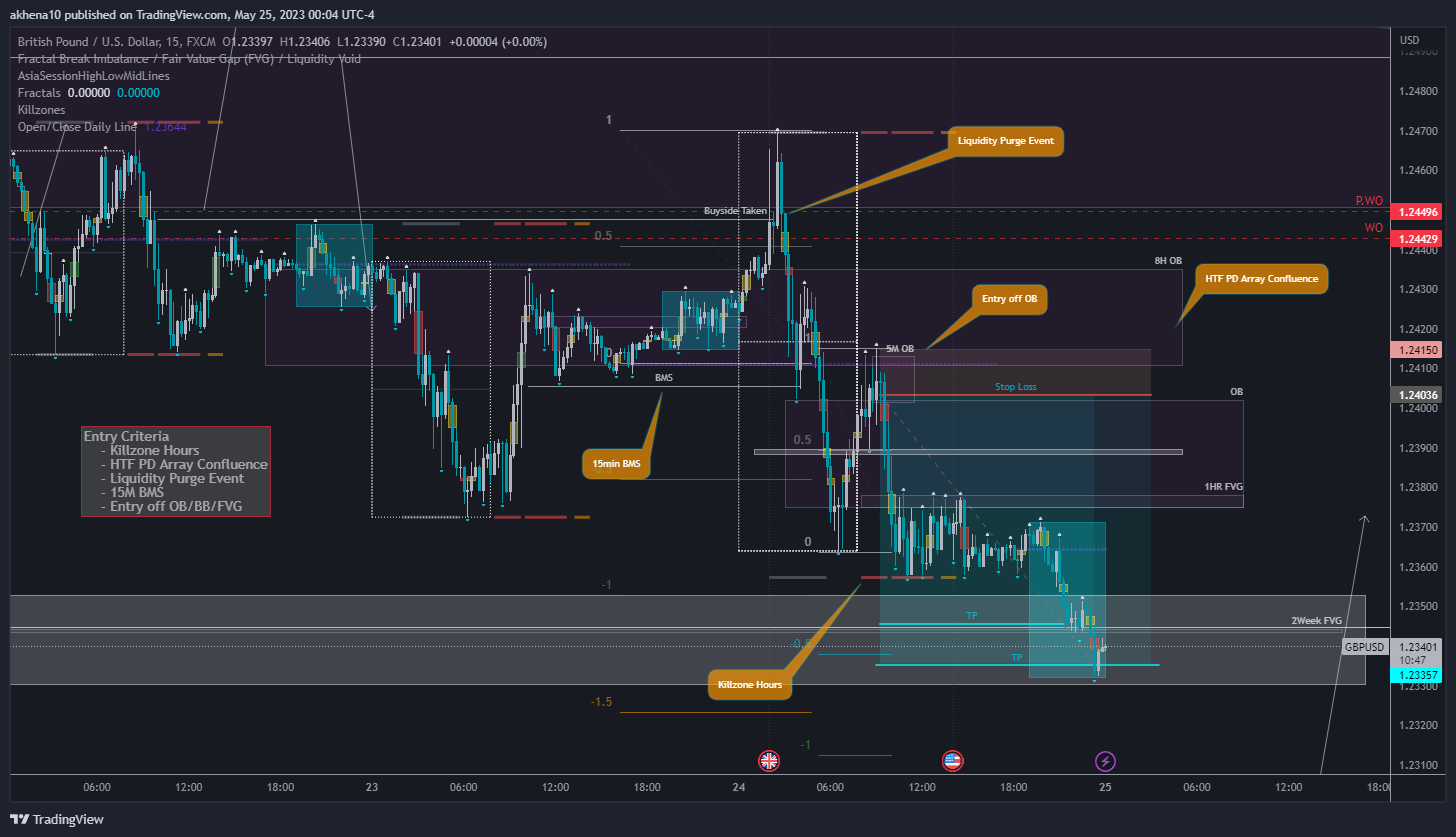Select the 'Liquidity Purge Event' callout

(x=1005, y=141)
